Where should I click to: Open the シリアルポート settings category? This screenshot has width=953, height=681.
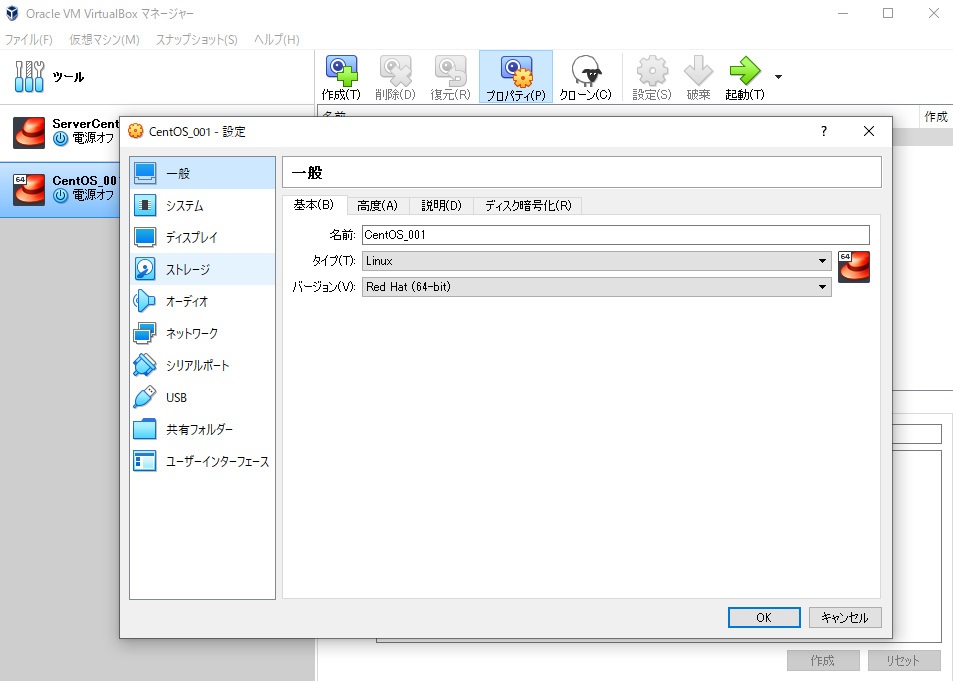(202, 365)
